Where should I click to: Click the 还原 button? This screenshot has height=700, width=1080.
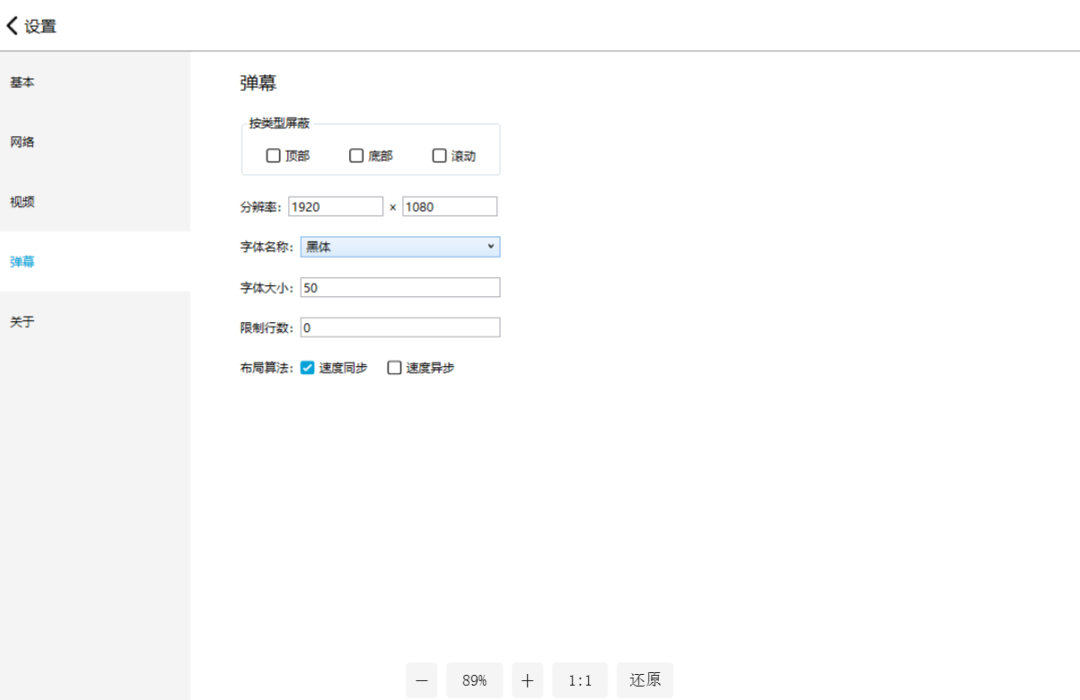[645, 681]
